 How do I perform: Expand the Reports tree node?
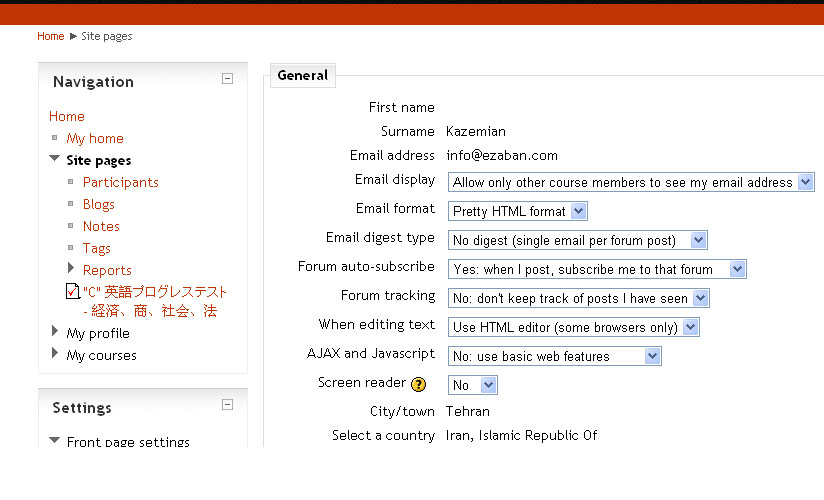pyautogui.click(x=71, y=269)
